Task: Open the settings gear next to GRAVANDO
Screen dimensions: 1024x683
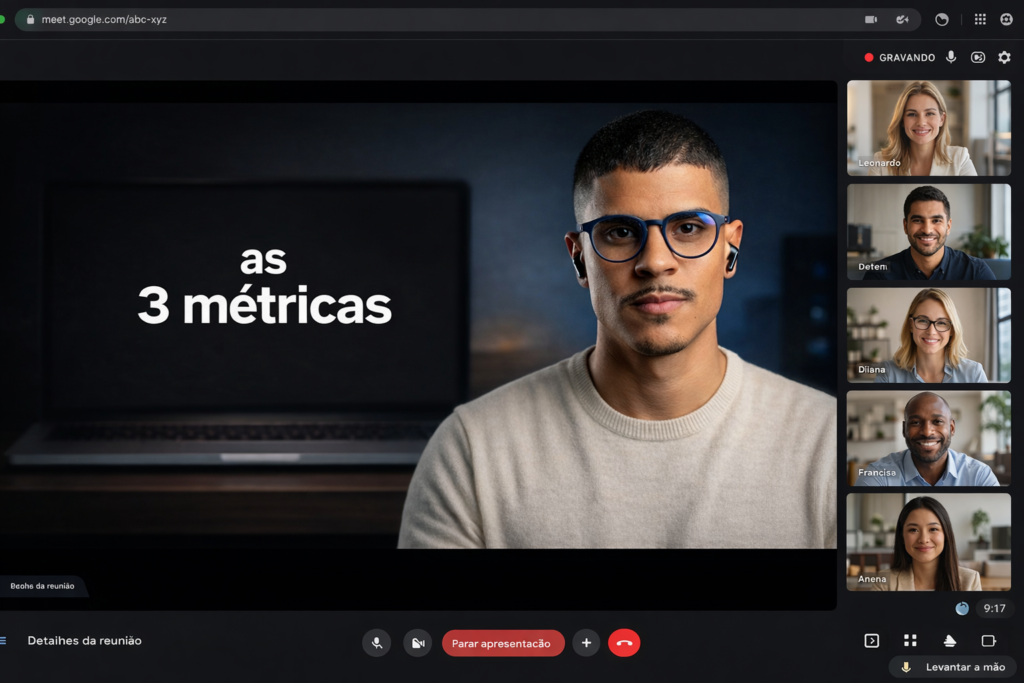Action: [1004, 58]
